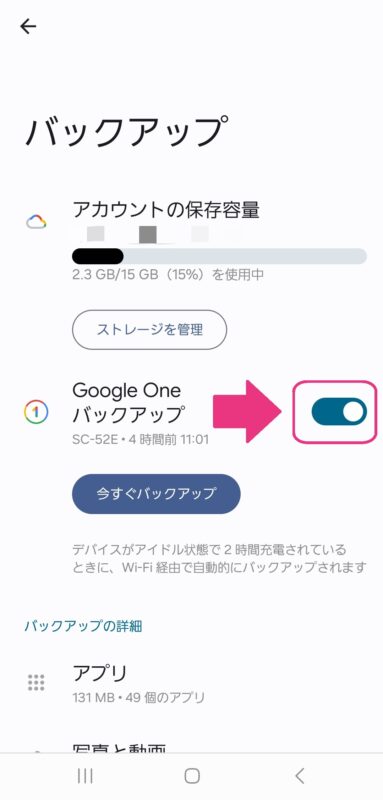The height and width of the screenshot is (800, 383).
Task: Click ストレージを管理 button
Action: coord(149,329)
